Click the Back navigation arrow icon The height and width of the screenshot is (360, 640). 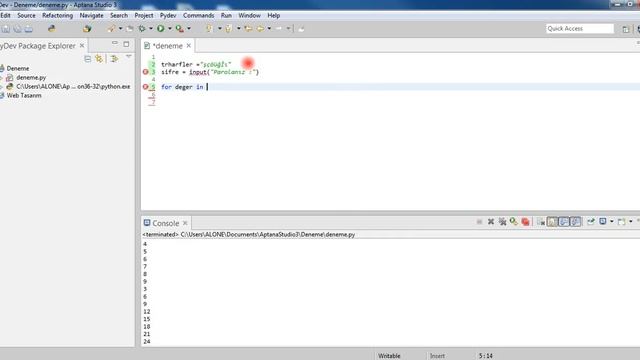[x=260, y=29]
